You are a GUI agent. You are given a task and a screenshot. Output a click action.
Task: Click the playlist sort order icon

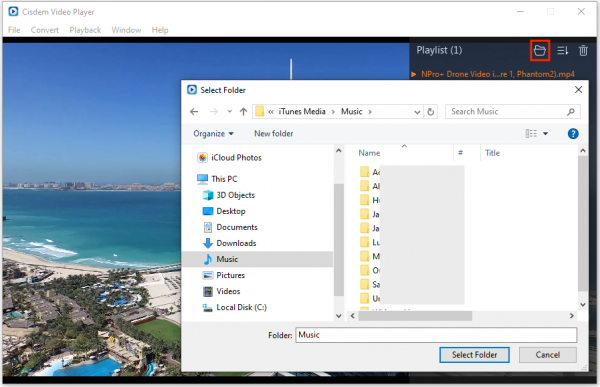pyautogui.click(x=562, y=50)
